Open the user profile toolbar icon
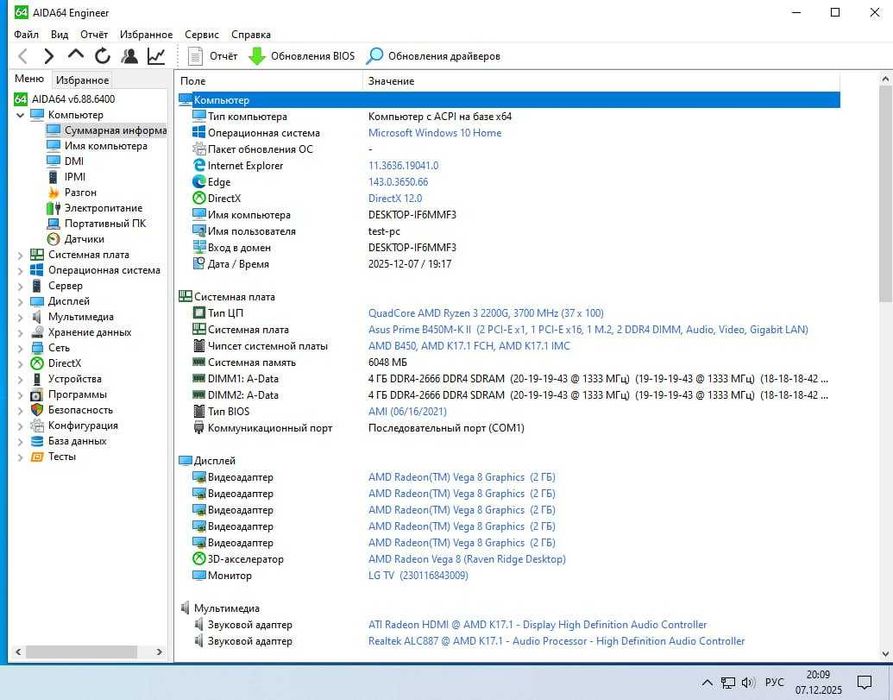Image resolution: width=893 pixels, height=700 pixels. 129,56
